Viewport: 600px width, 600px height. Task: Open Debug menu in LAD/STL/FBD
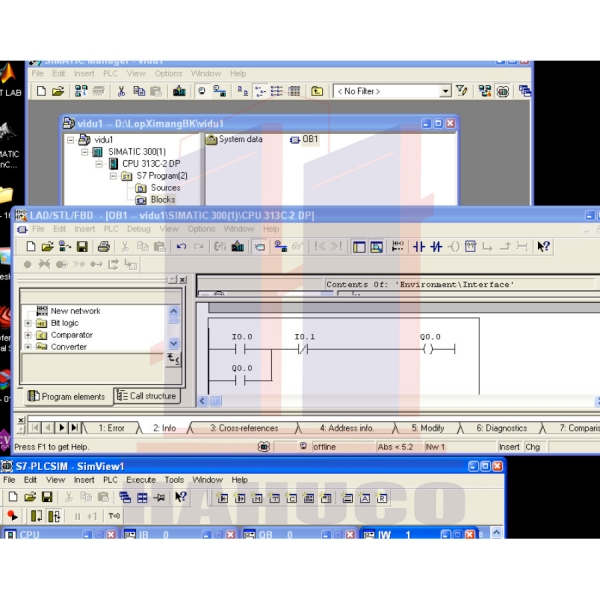coord(139,229)
